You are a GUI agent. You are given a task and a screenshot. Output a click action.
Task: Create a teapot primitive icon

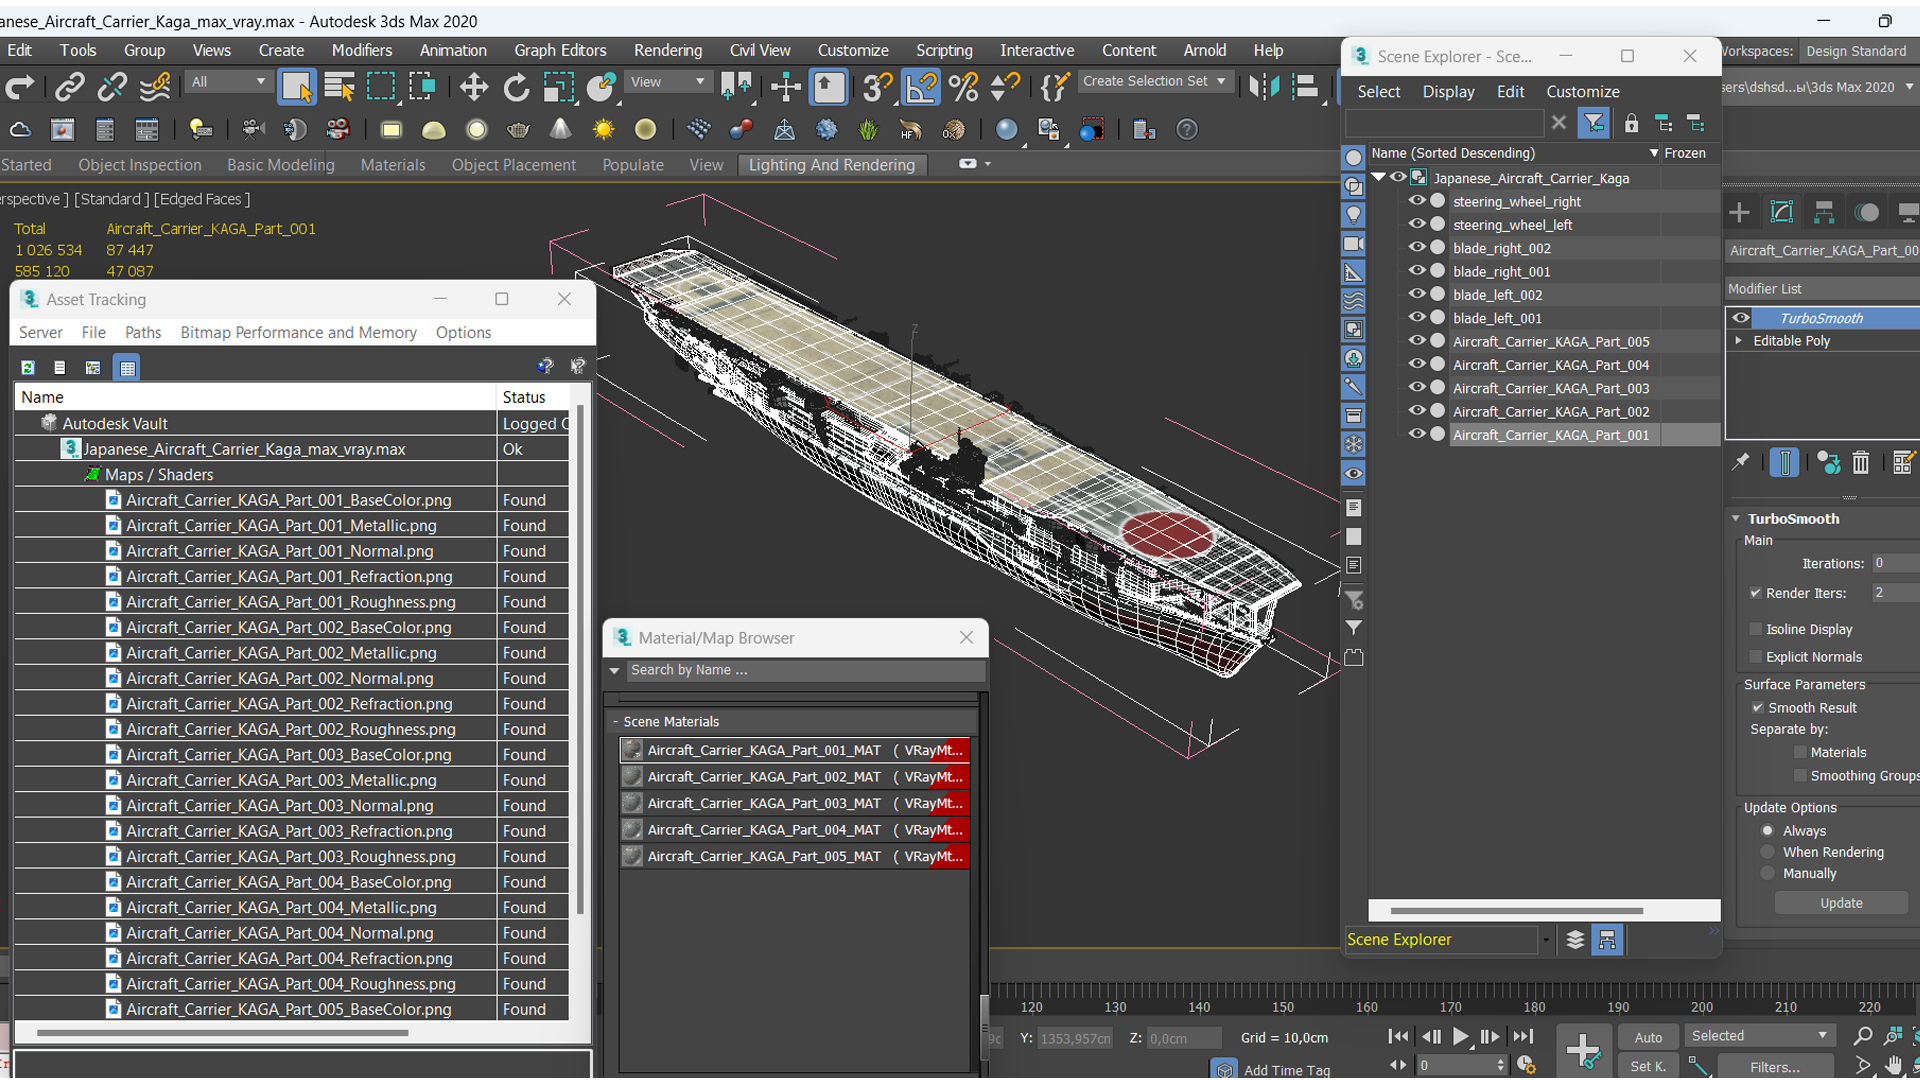pyautogui.click(x=518, y=130)
